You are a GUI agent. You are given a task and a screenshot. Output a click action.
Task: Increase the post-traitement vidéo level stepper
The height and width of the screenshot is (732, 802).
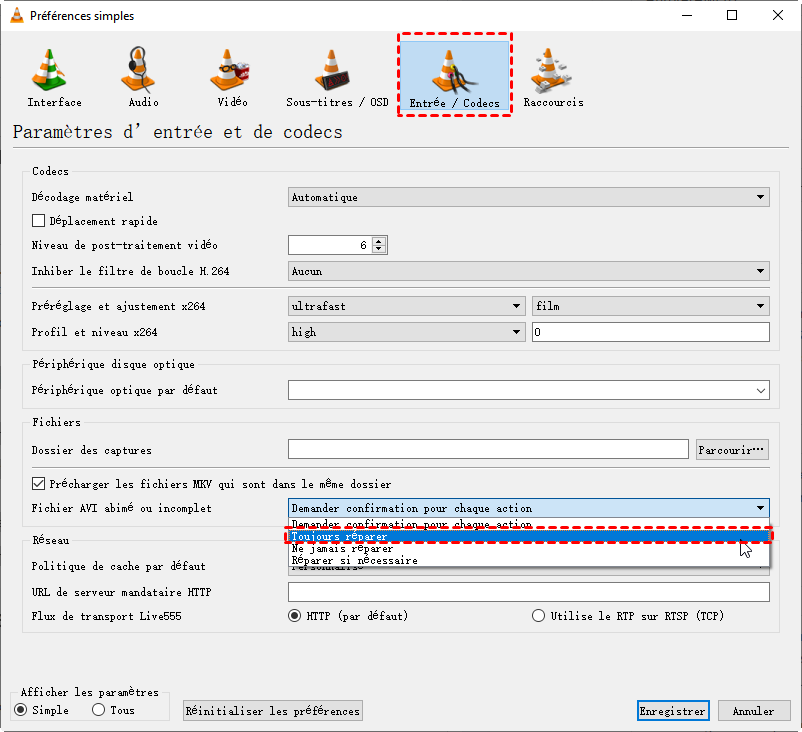tap(379, 241)
